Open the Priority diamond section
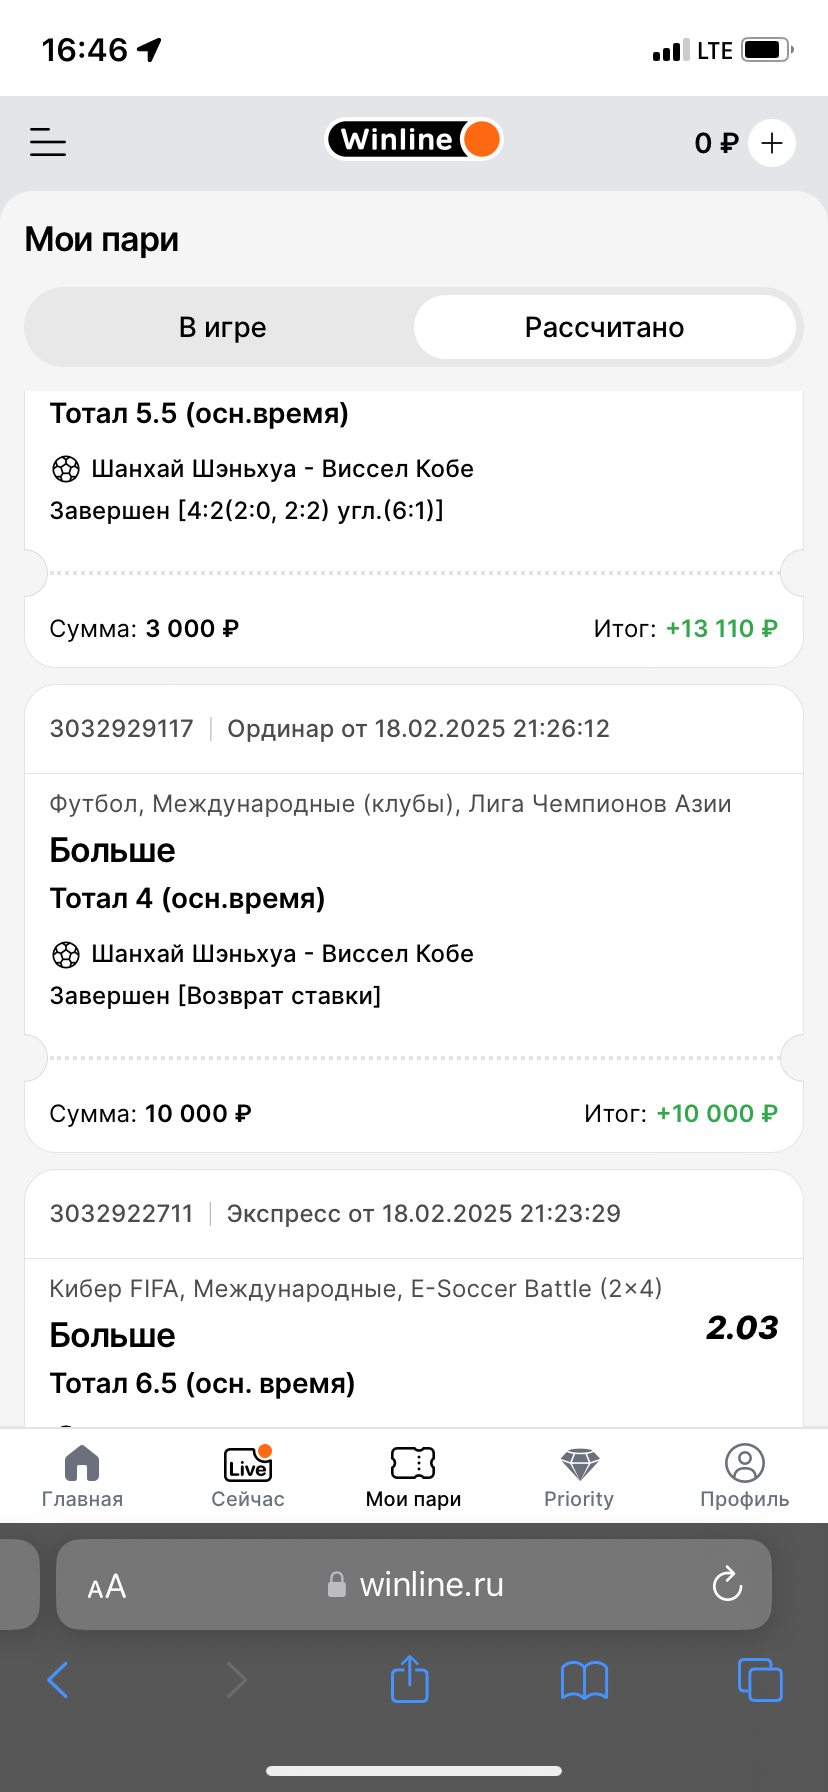Image resolution: width=828 pixels, height=1792 pixels. click(579, 1476)
